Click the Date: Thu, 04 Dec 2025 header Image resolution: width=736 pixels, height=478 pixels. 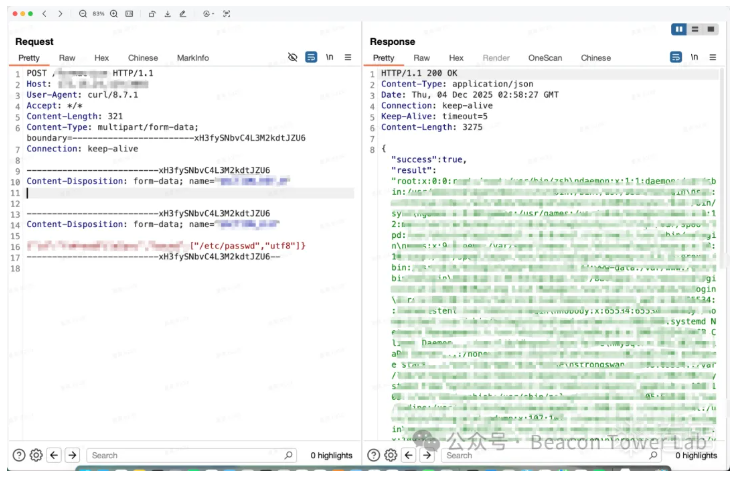click(470, 95)
